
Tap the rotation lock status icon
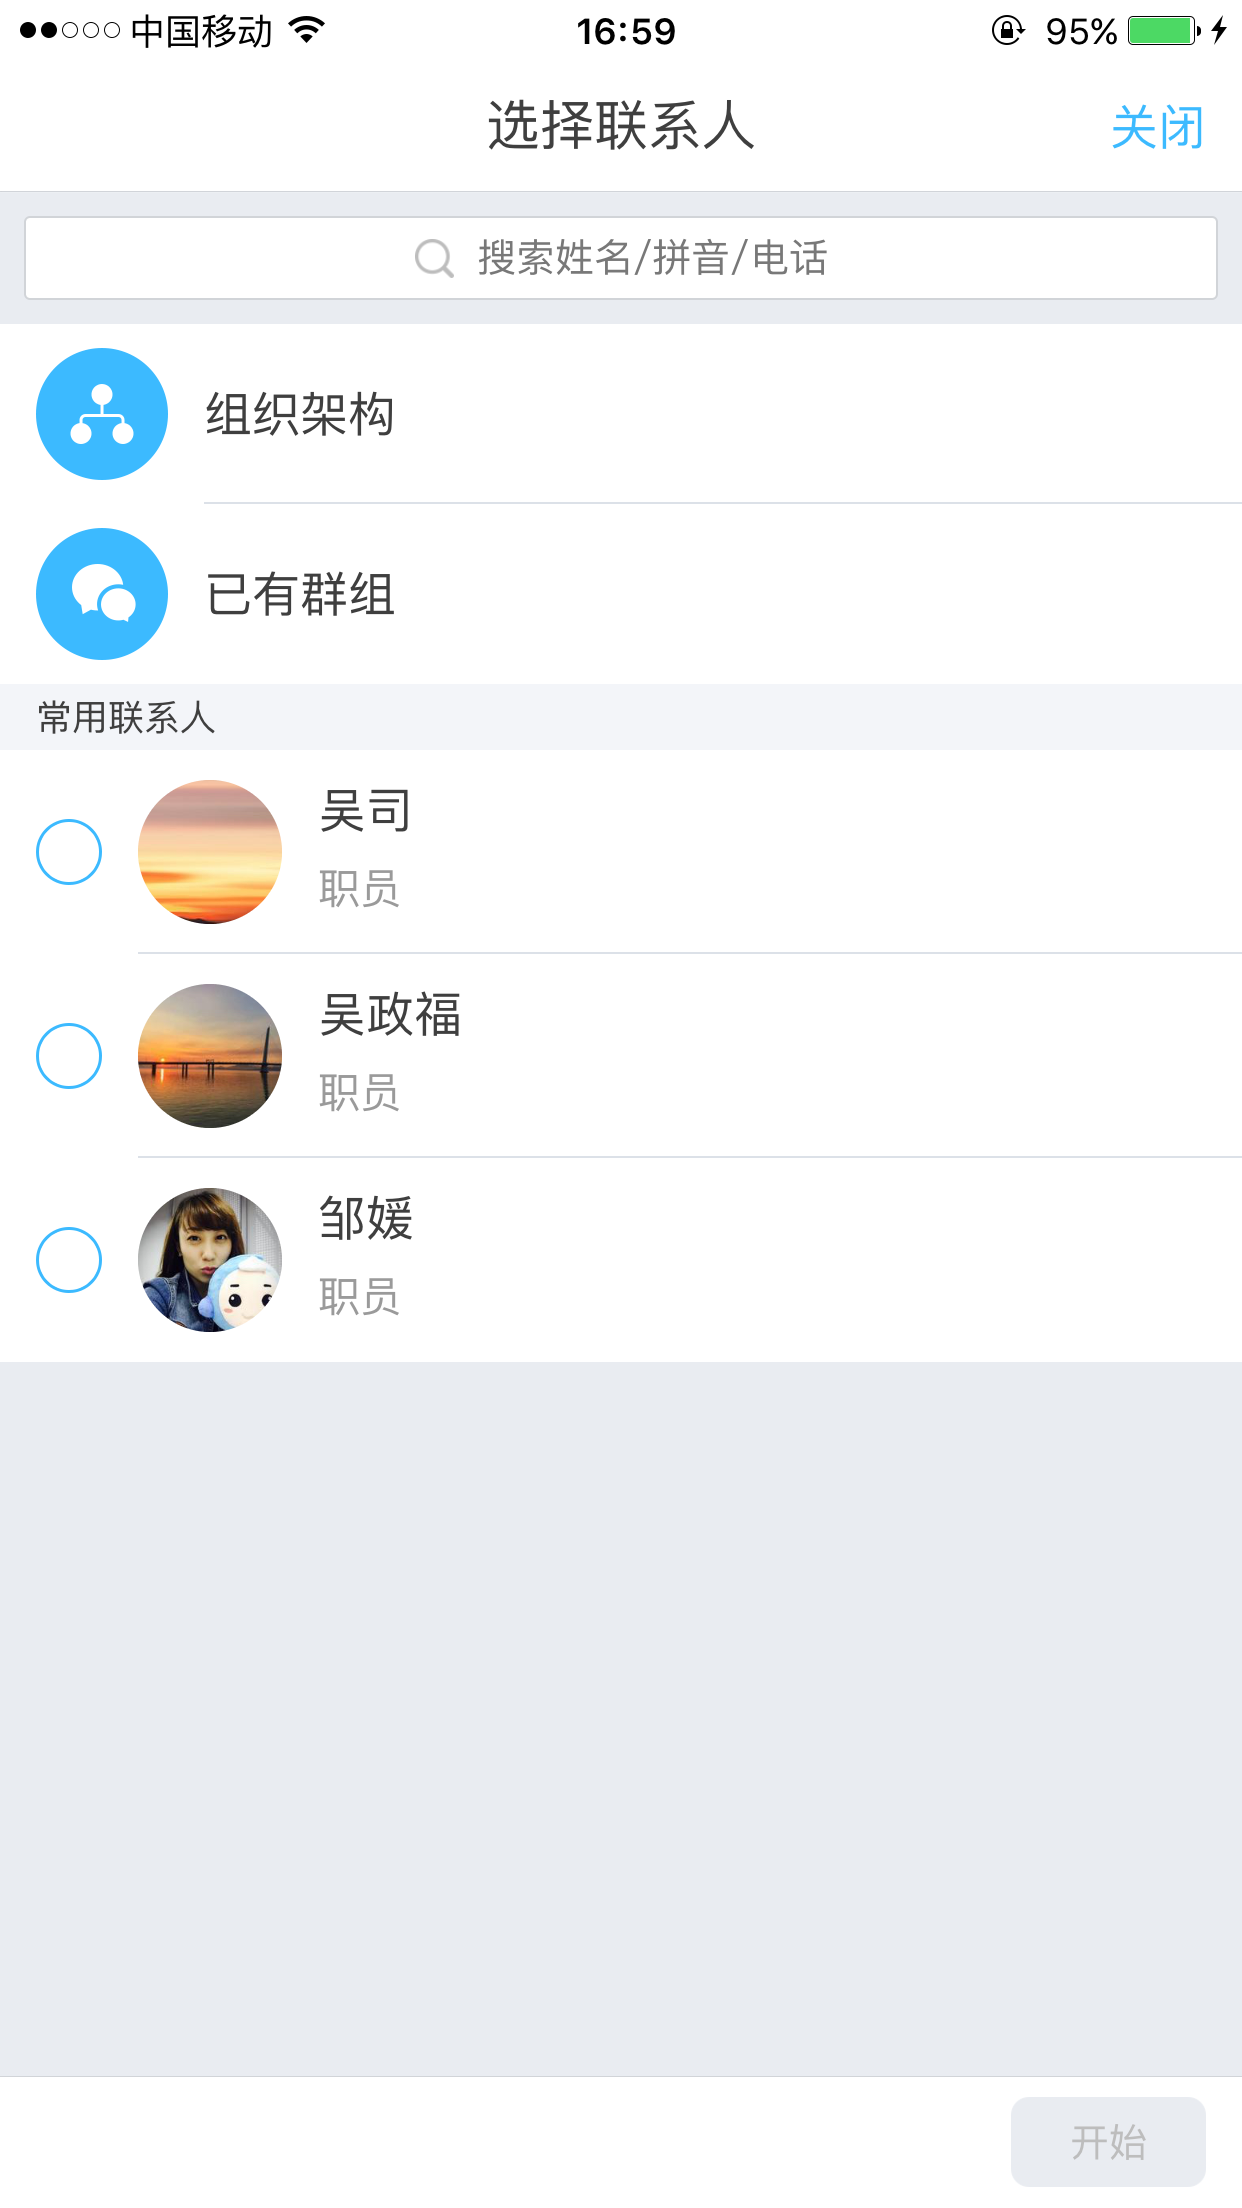(x=1007, y=31)
